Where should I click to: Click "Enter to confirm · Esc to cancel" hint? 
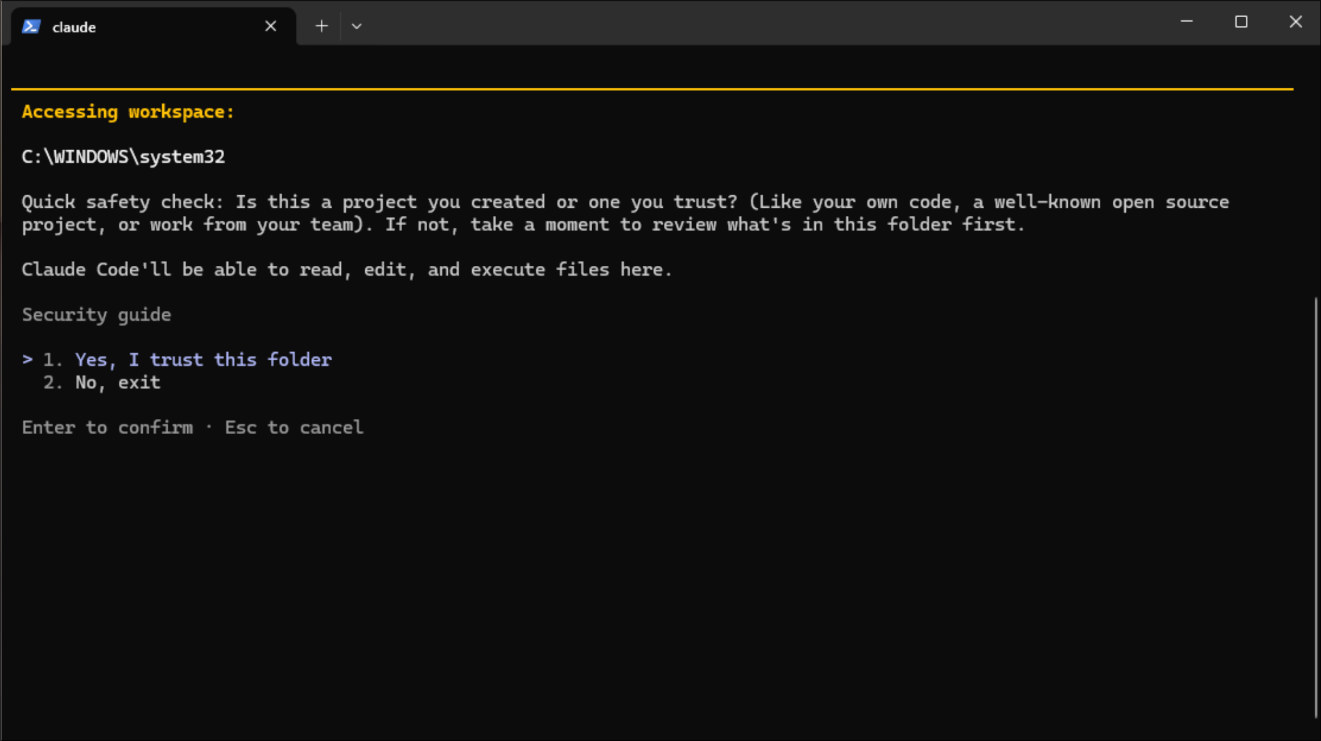[x=193, y=428]
